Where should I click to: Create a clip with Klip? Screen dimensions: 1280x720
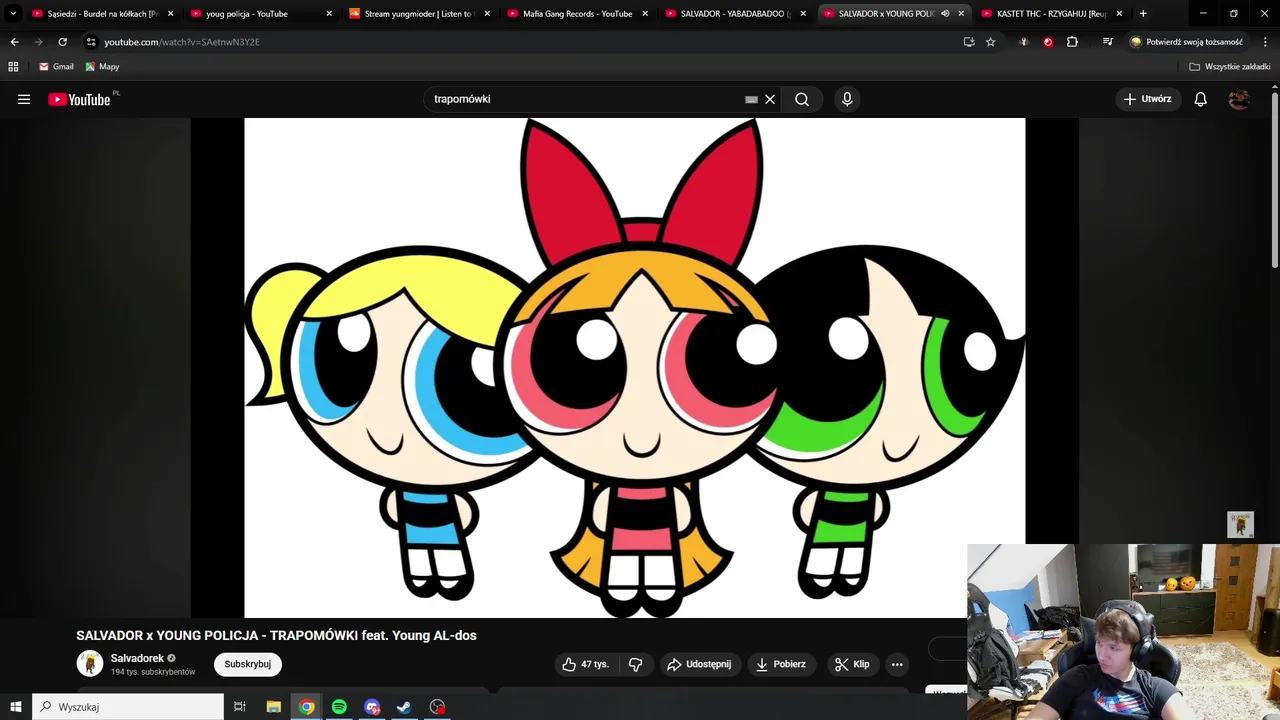[852, 664]
